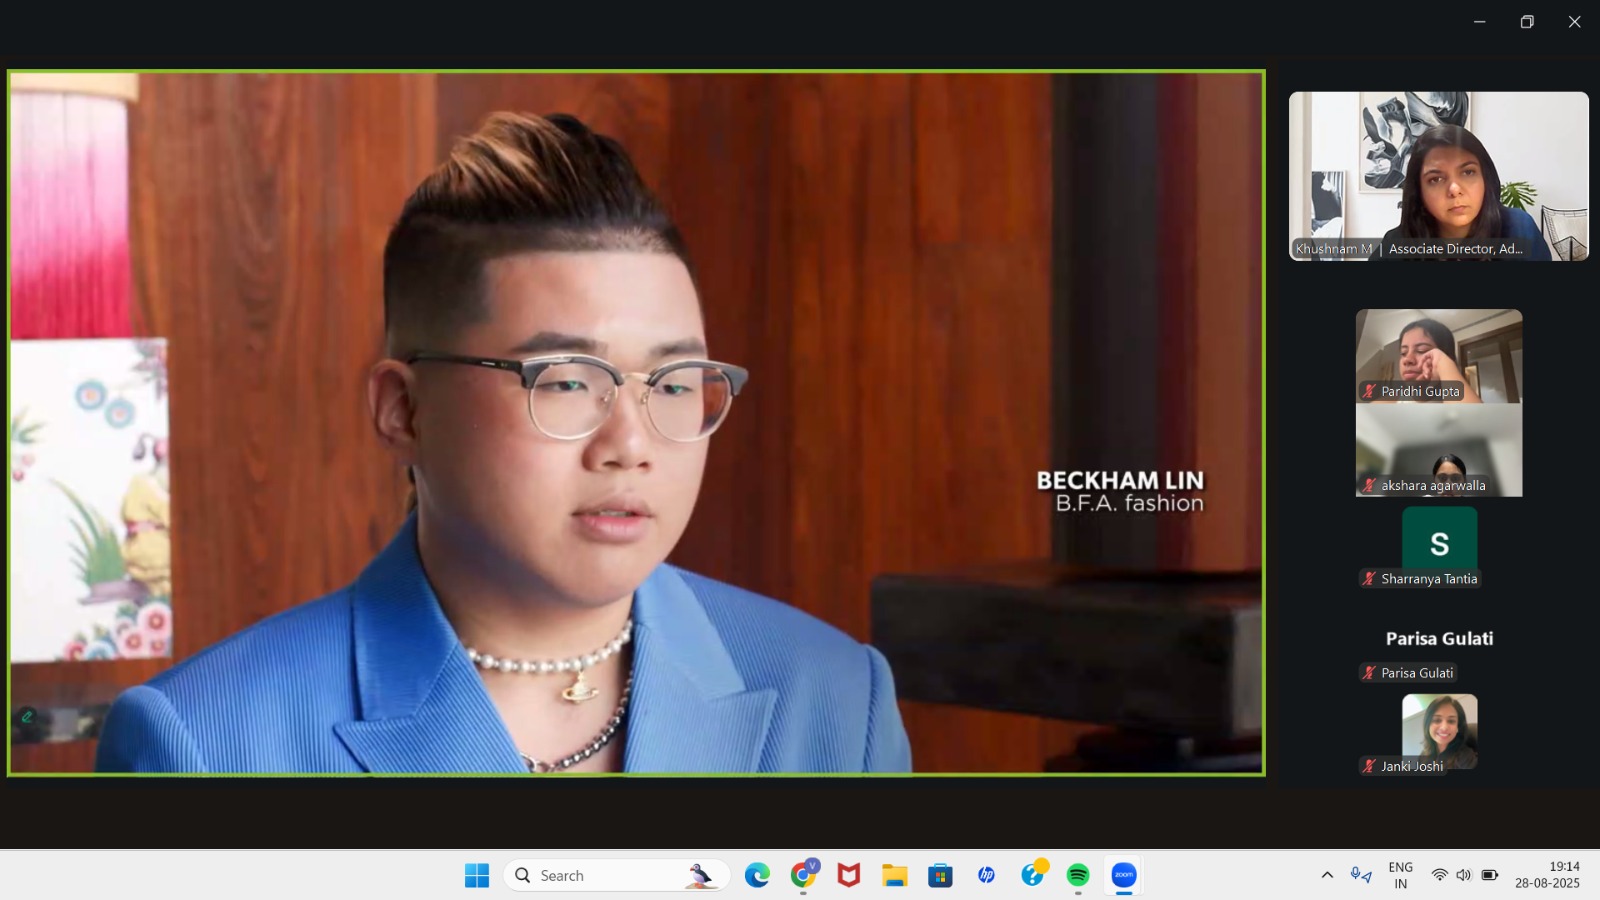Click the Zoom app taskbar icon
Viewport: 1600px width, 900px height.
[x=1124, y=875]
